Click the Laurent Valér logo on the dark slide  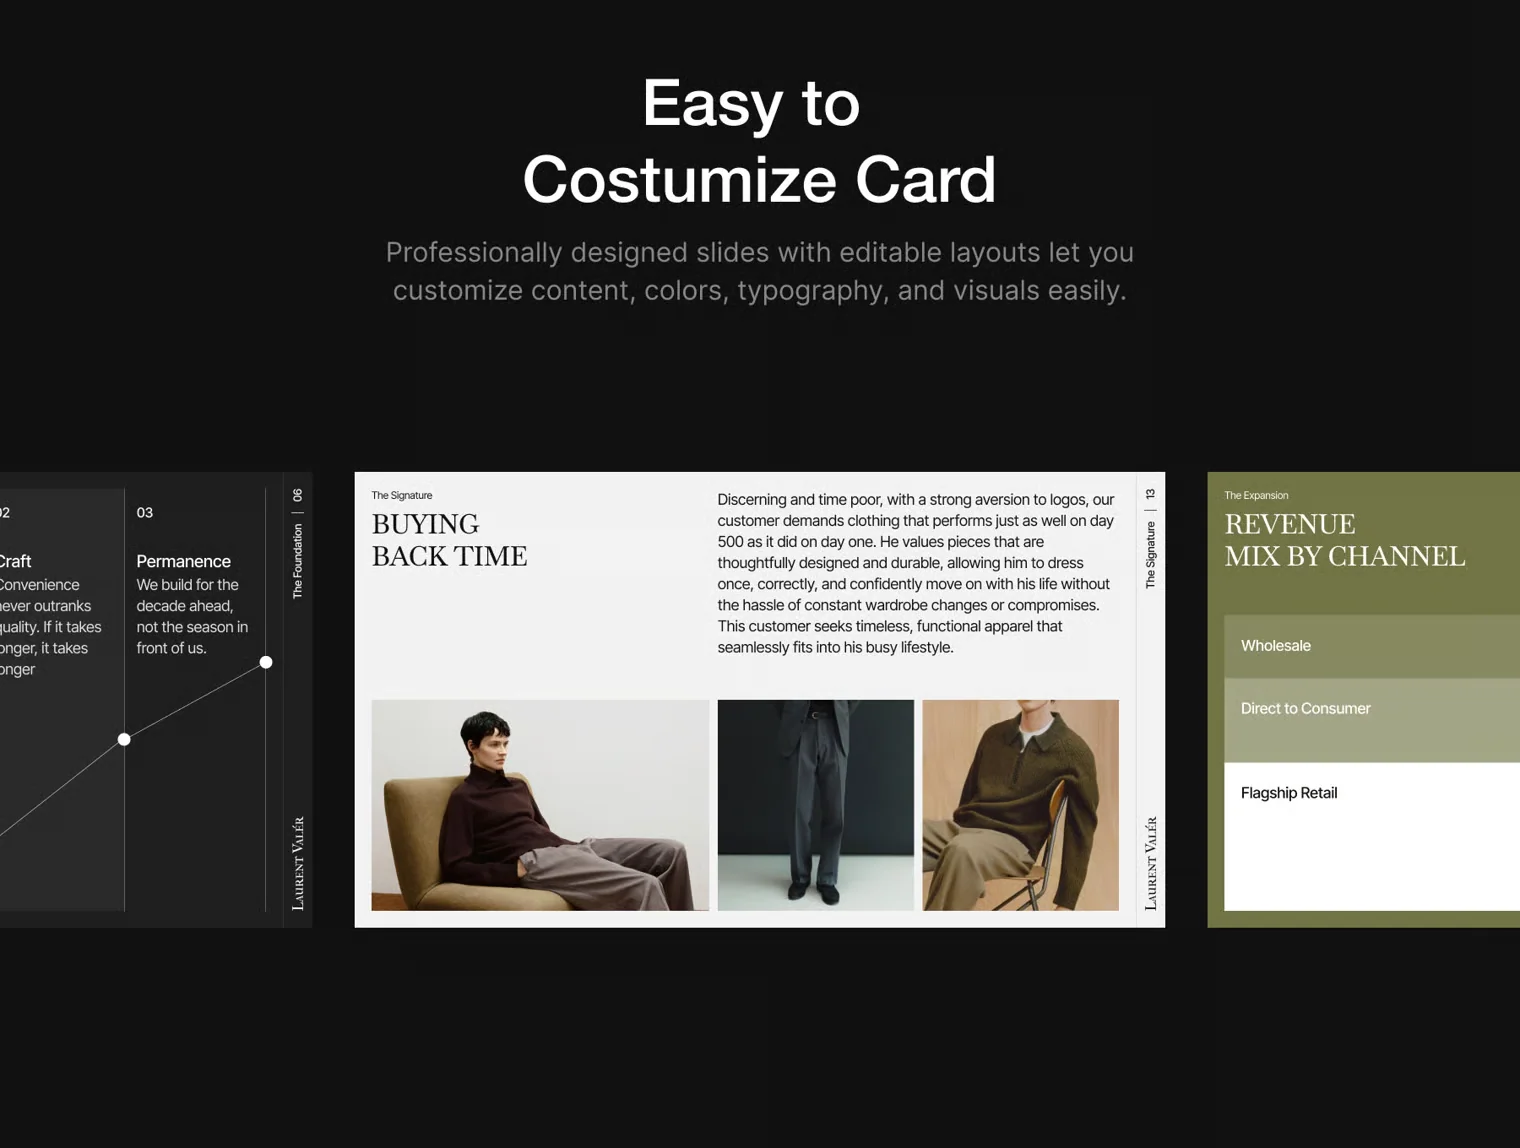tap(297, 863)
